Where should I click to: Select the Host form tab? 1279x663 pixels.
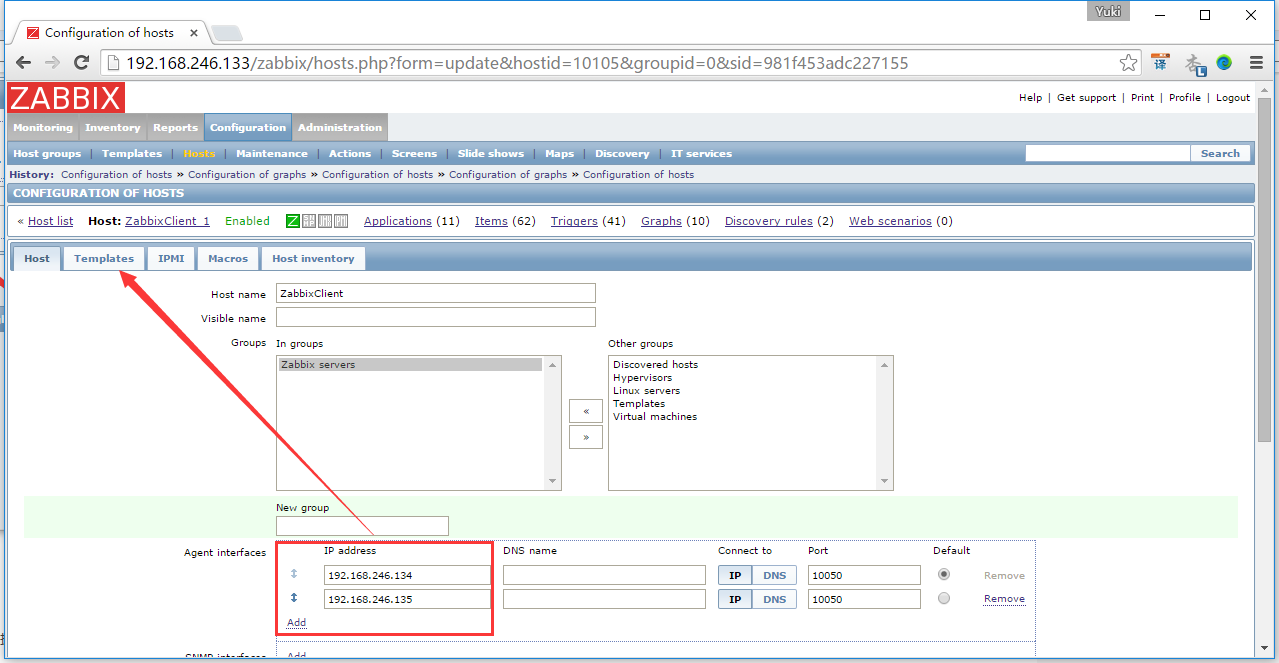(37, 258)
